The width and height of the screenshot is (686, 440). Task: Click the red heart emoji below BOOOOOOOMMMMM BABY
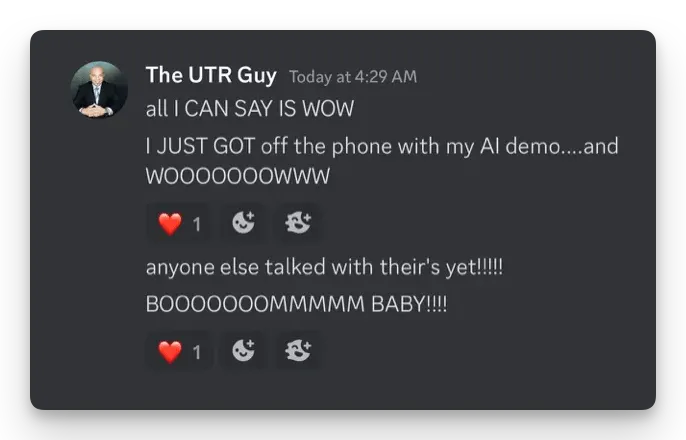pyautogui.click(x=170, y=352)
